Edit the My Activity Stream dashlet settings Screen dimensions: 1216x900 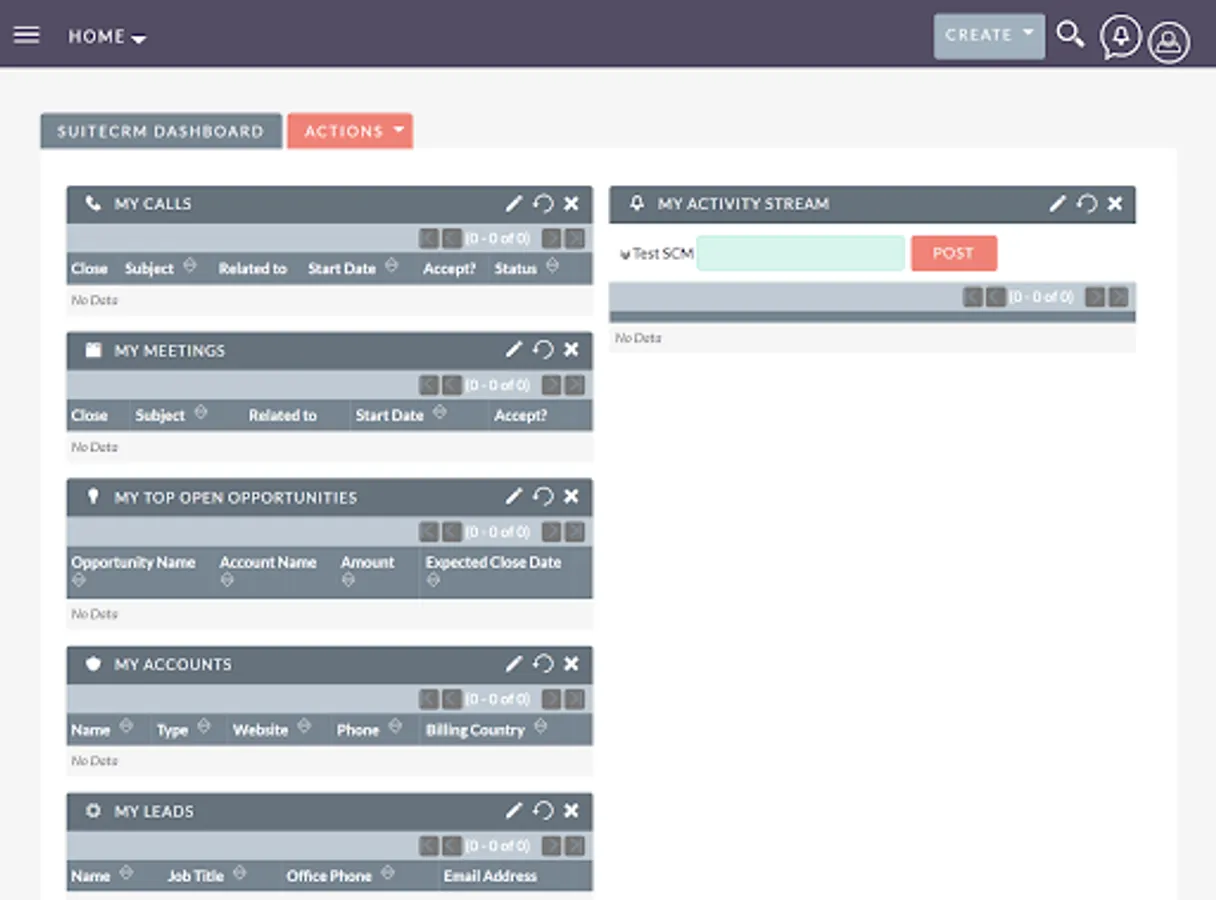tap(1057, 203)
